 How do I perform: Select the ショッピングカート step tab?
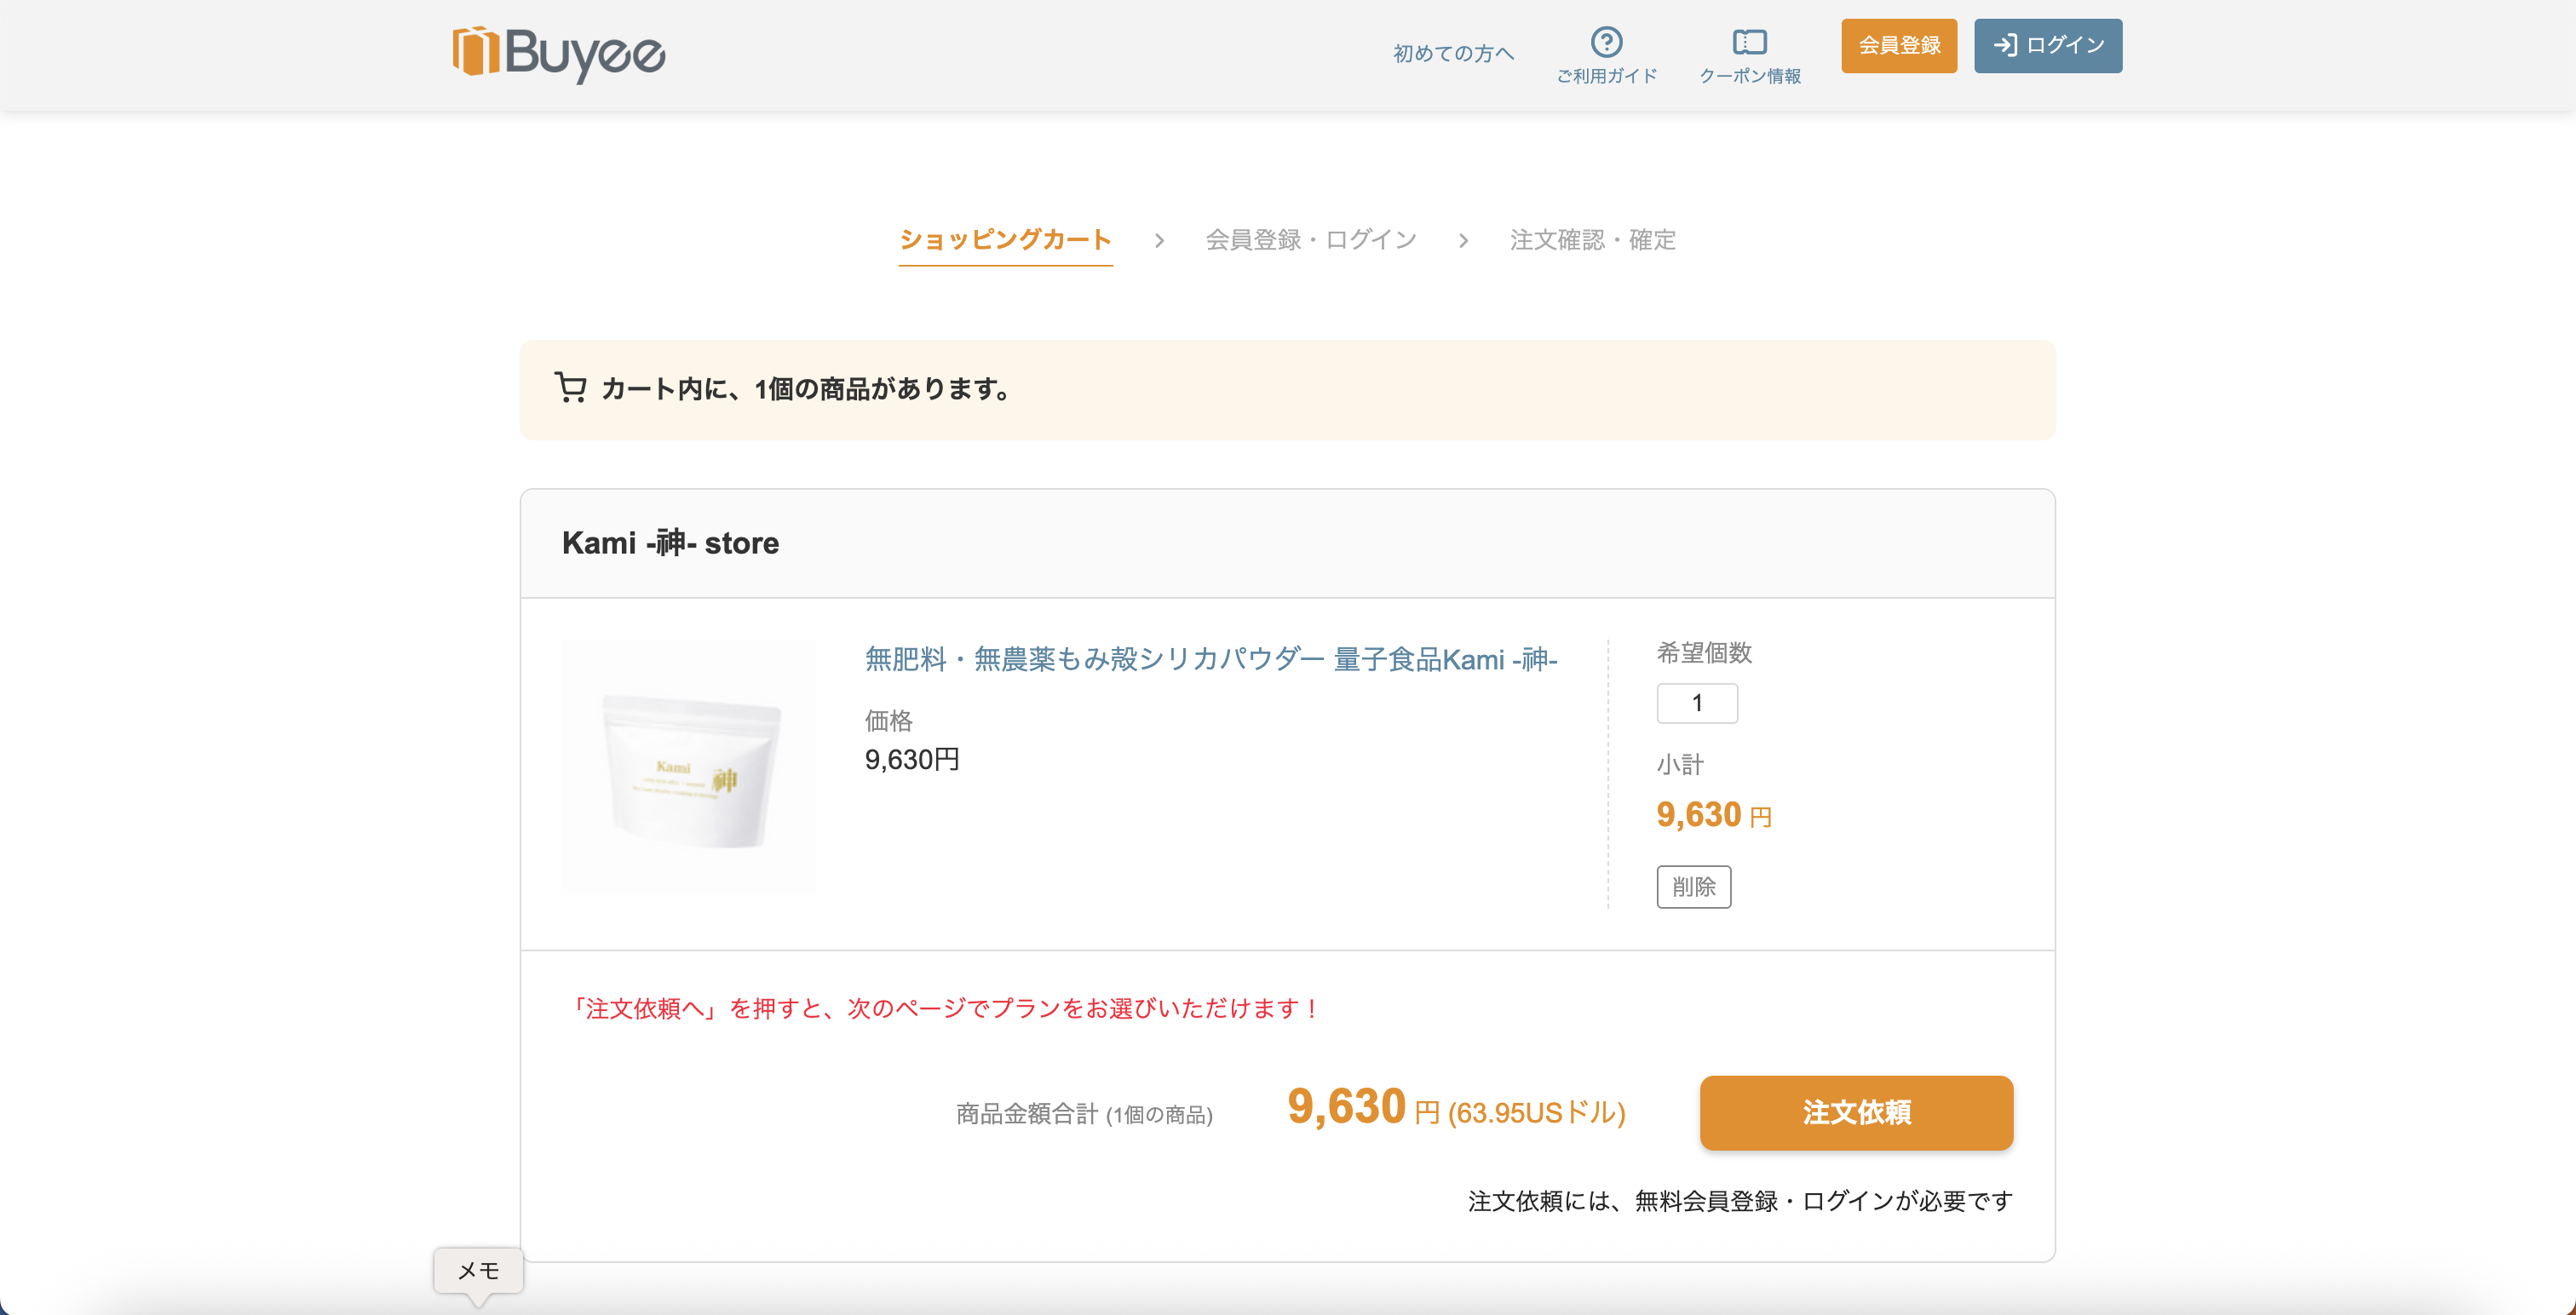(1005, 240)
